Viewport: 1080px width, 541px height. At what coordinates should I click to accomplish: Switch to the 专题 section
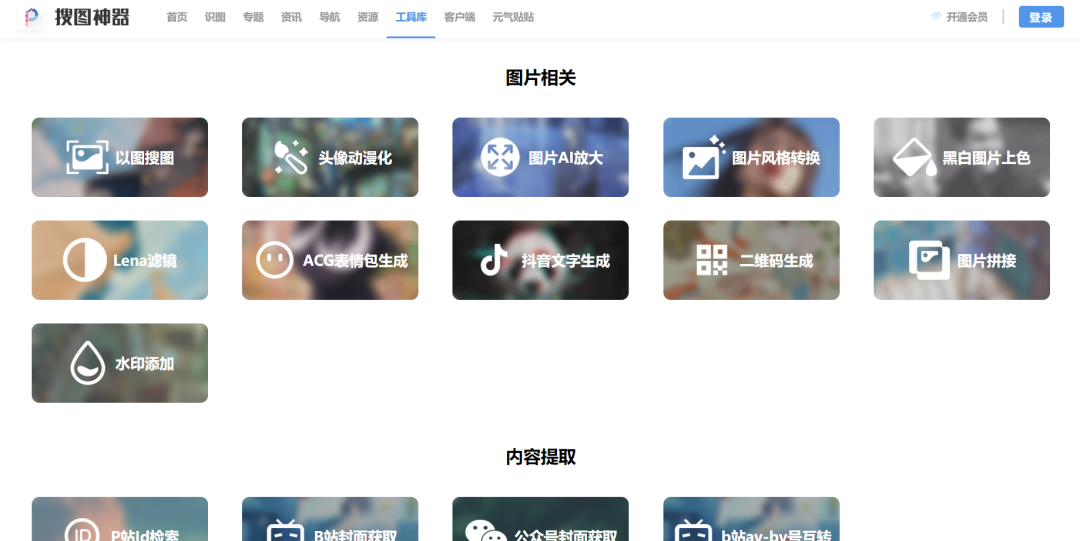[253, 17]
